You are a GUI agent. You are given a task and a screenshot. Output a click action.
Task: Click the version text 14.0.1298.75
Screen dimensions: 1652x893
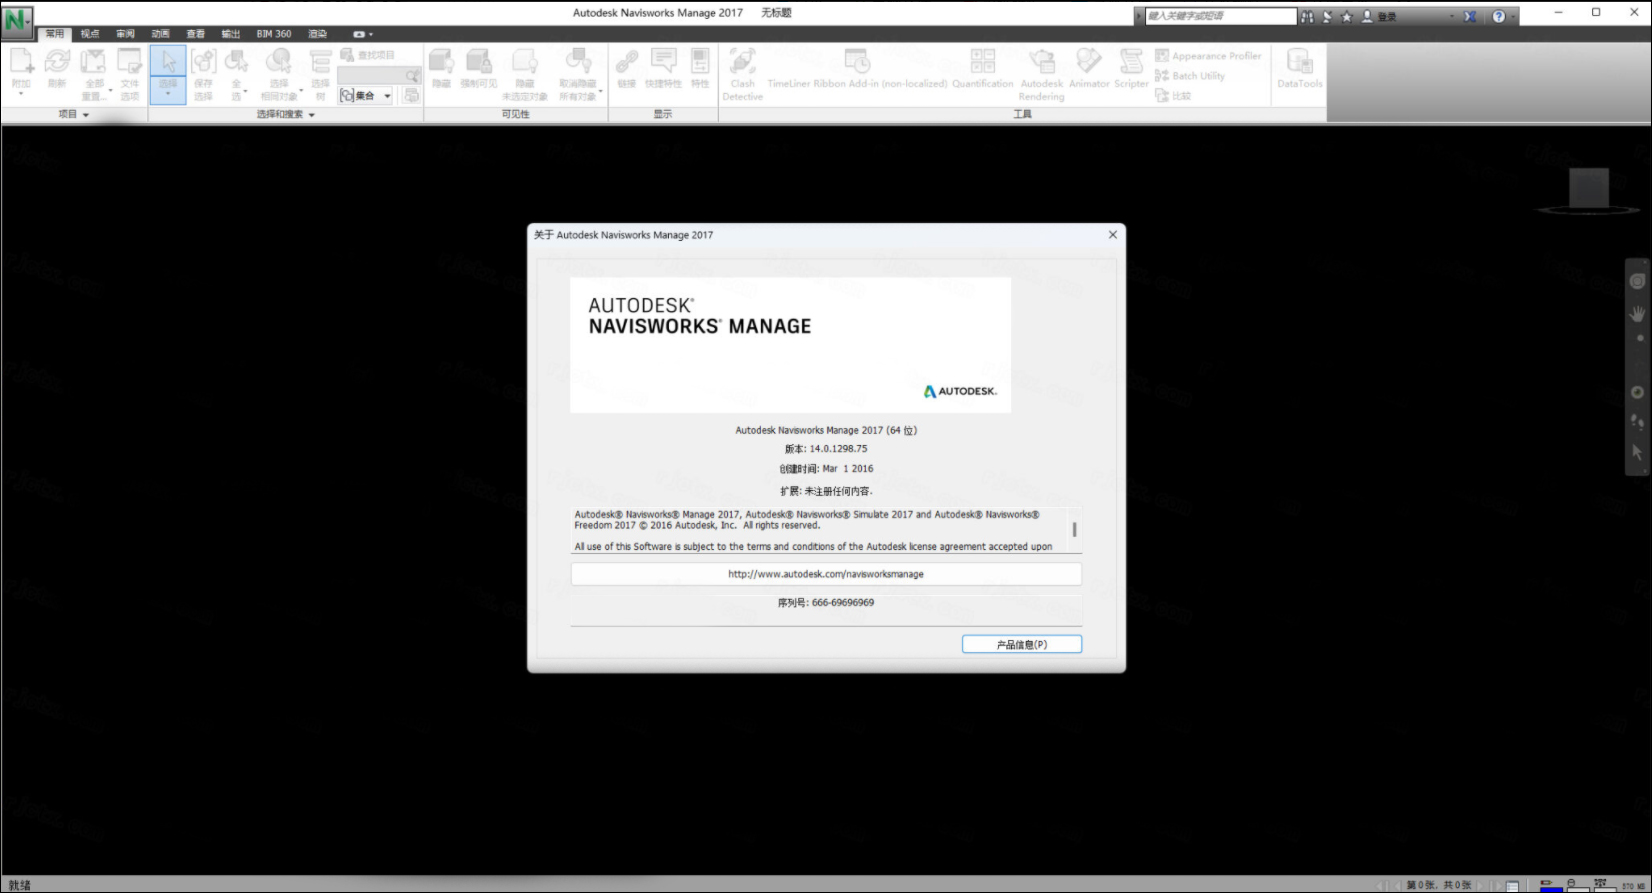[838, 449]
